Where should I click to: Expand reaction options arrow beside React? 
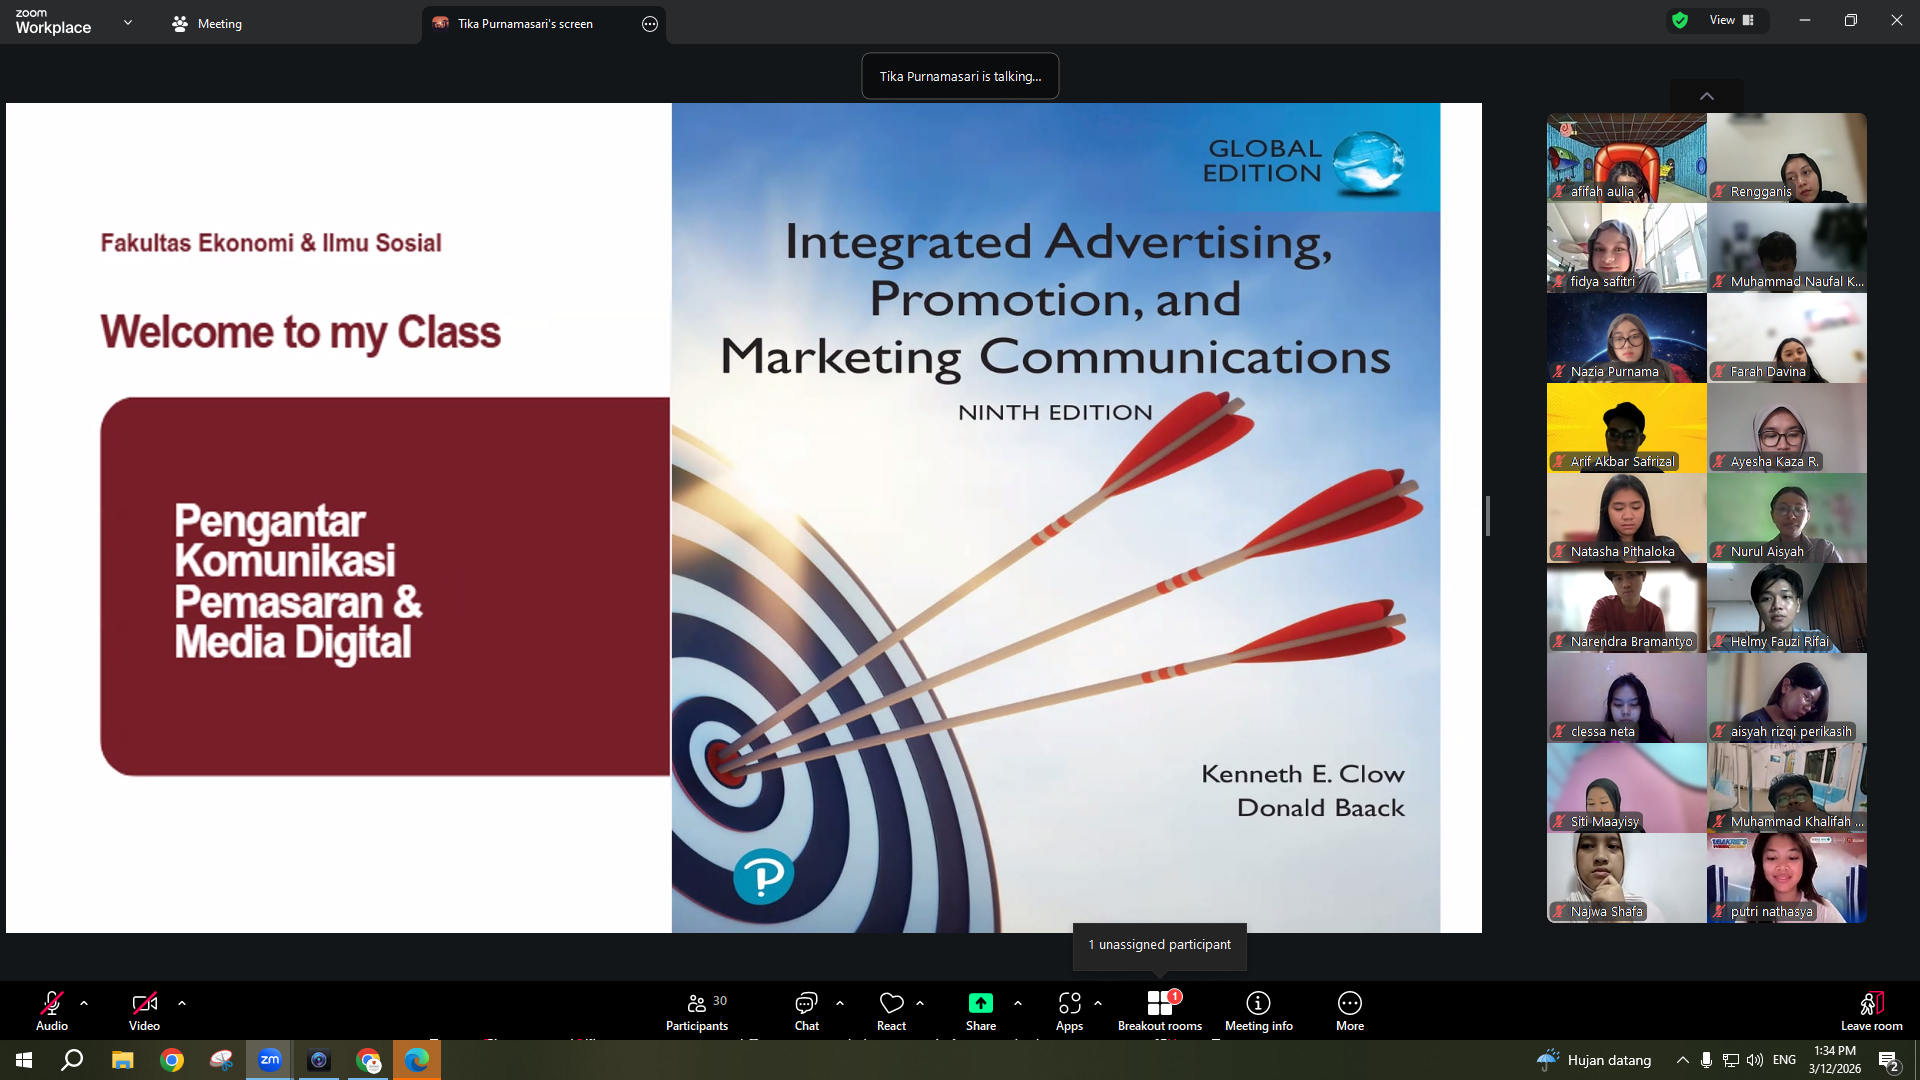click(920, 1003)
